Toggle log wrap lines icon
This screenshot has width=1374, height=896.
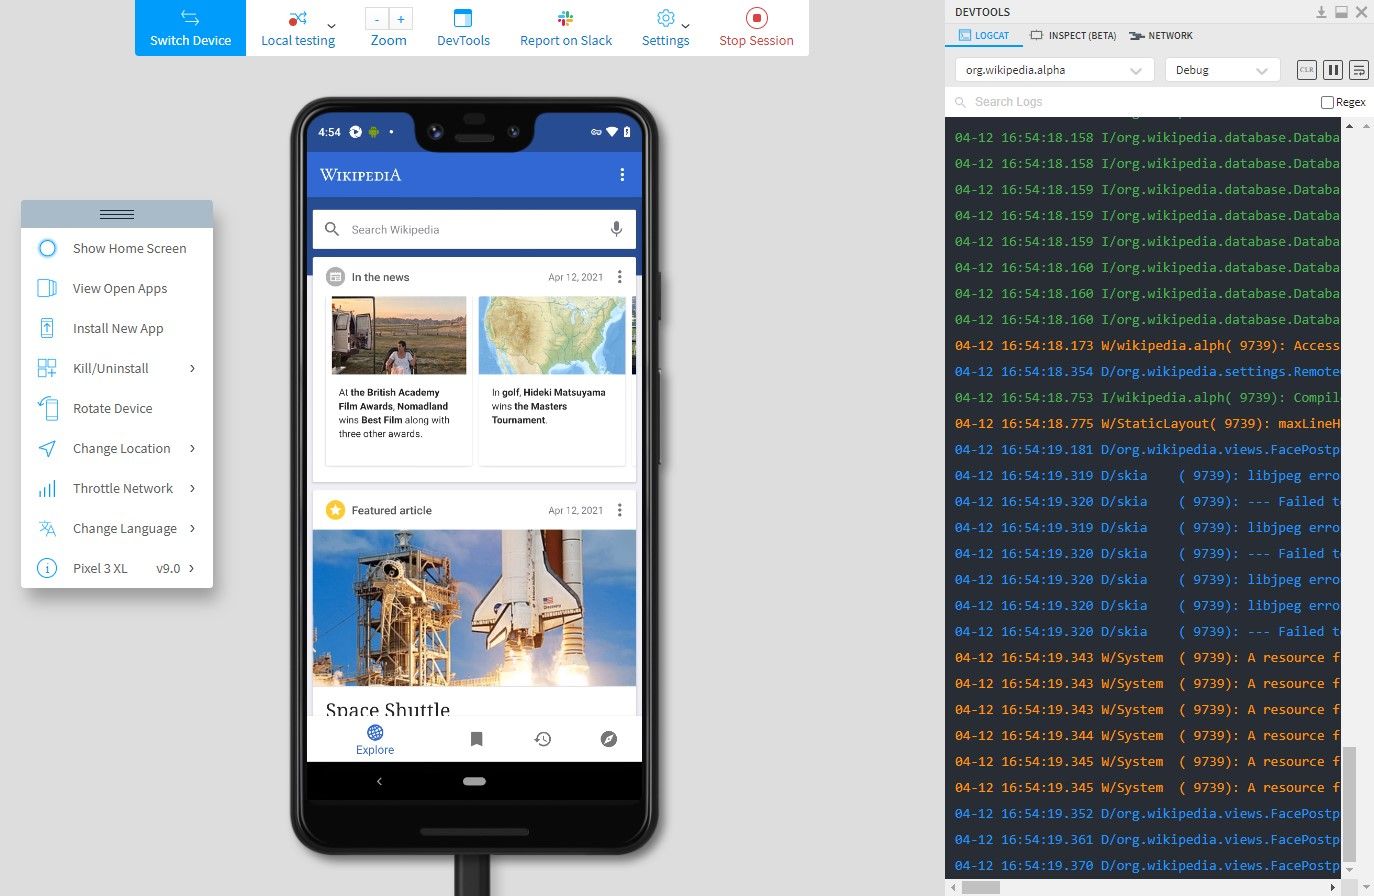1358,70
